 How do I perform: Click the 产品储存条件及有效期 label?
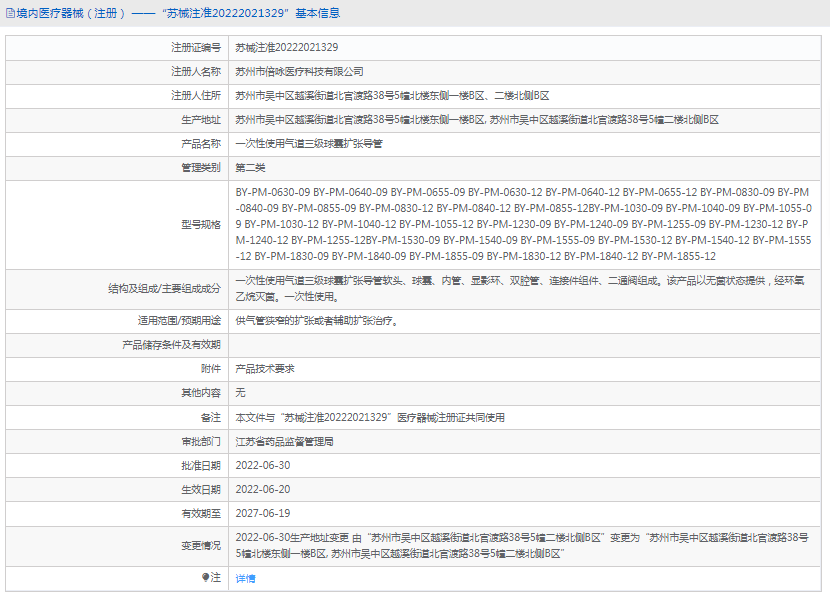tap(172, 345)
